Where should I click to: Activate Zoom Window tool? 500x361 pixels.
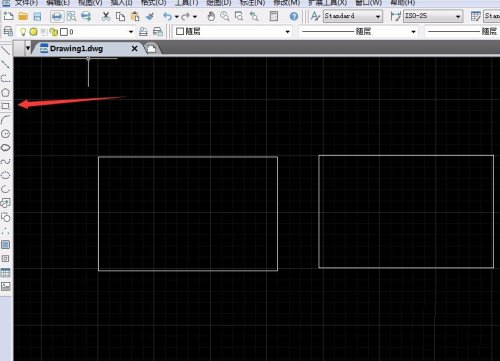[x=239, y=16]
